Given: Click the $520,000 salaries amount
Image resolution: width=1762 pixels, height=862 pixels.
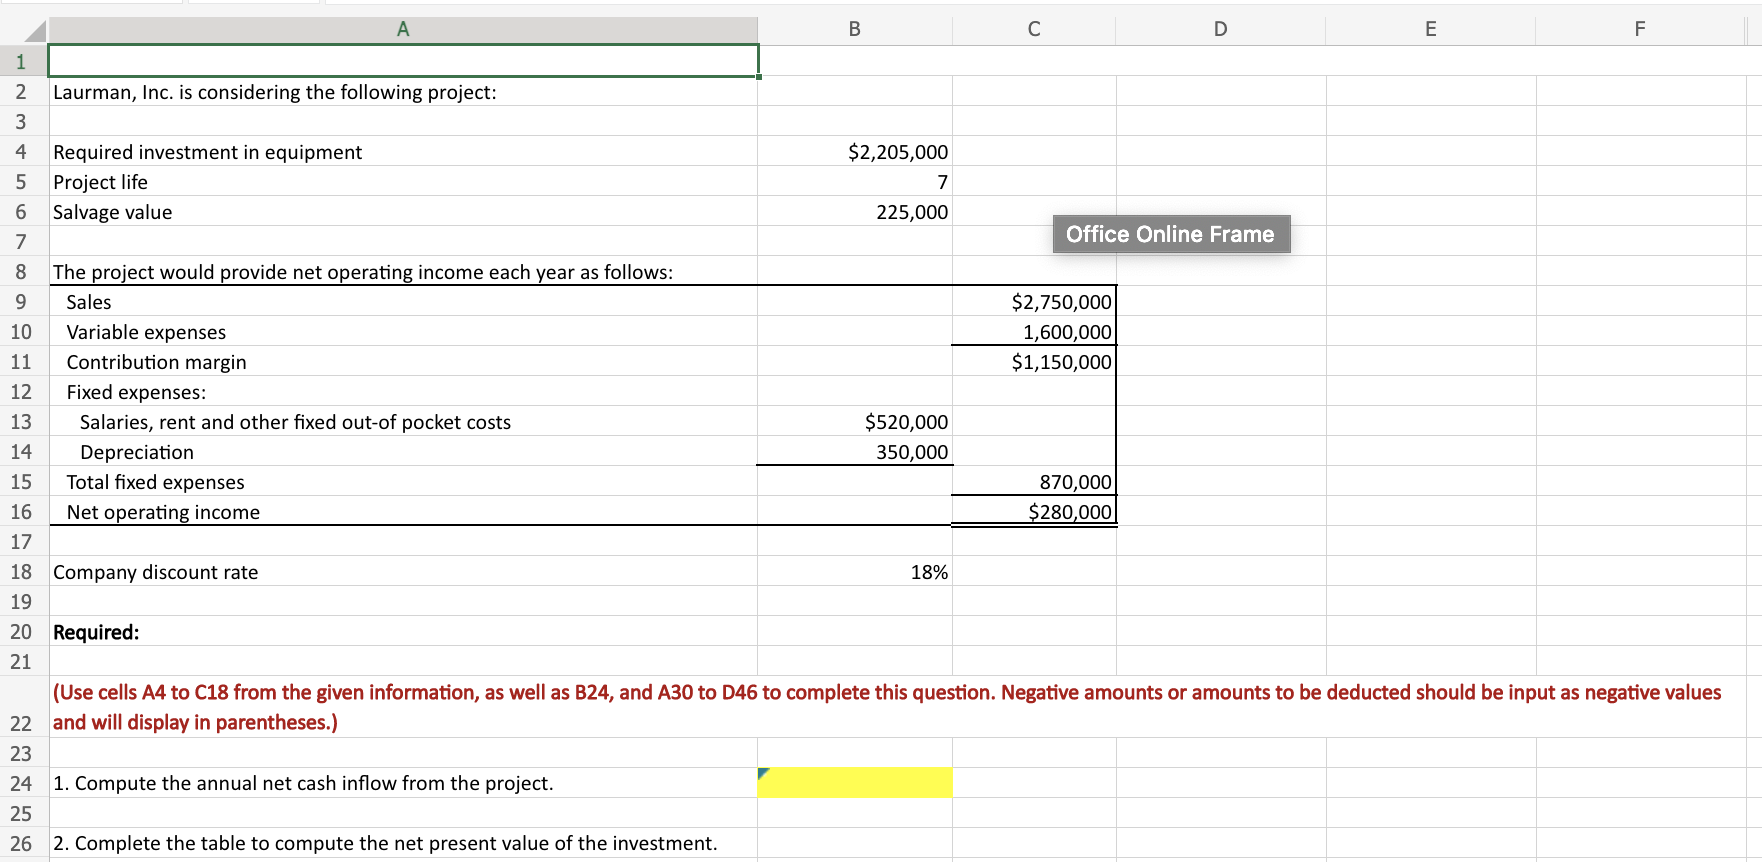Looking at the screenshot, I should click(906, 422).
